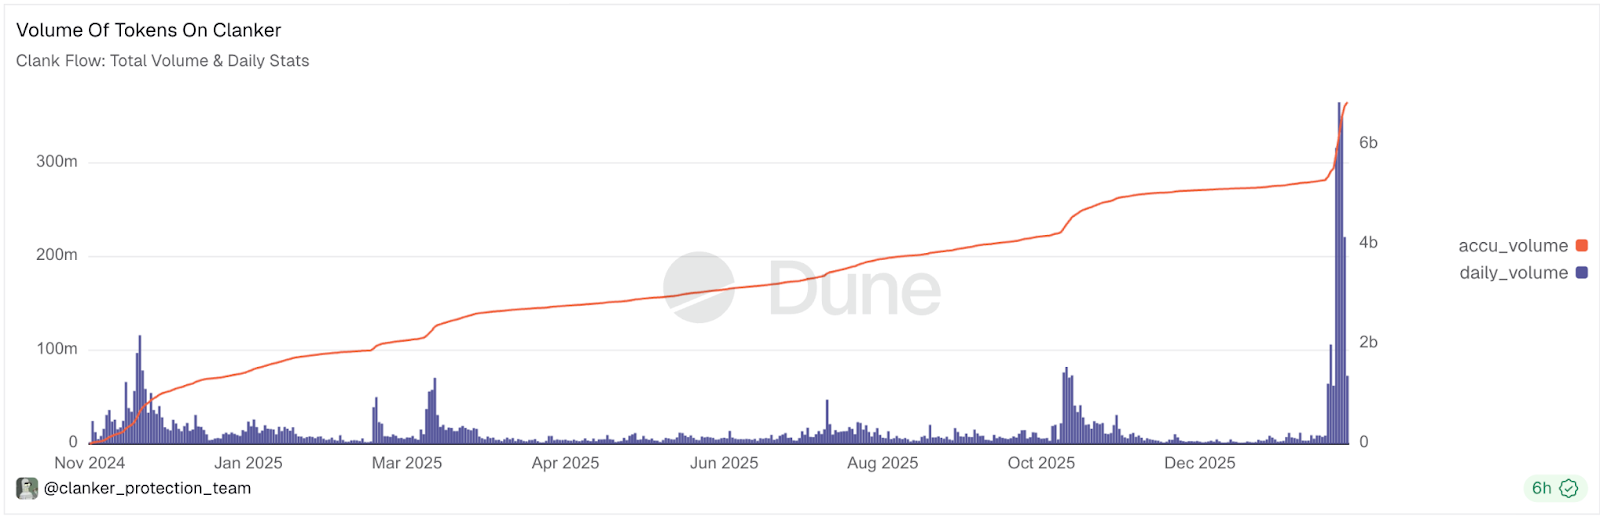Click the Mar 2025 x-axis label

point(407,463)
